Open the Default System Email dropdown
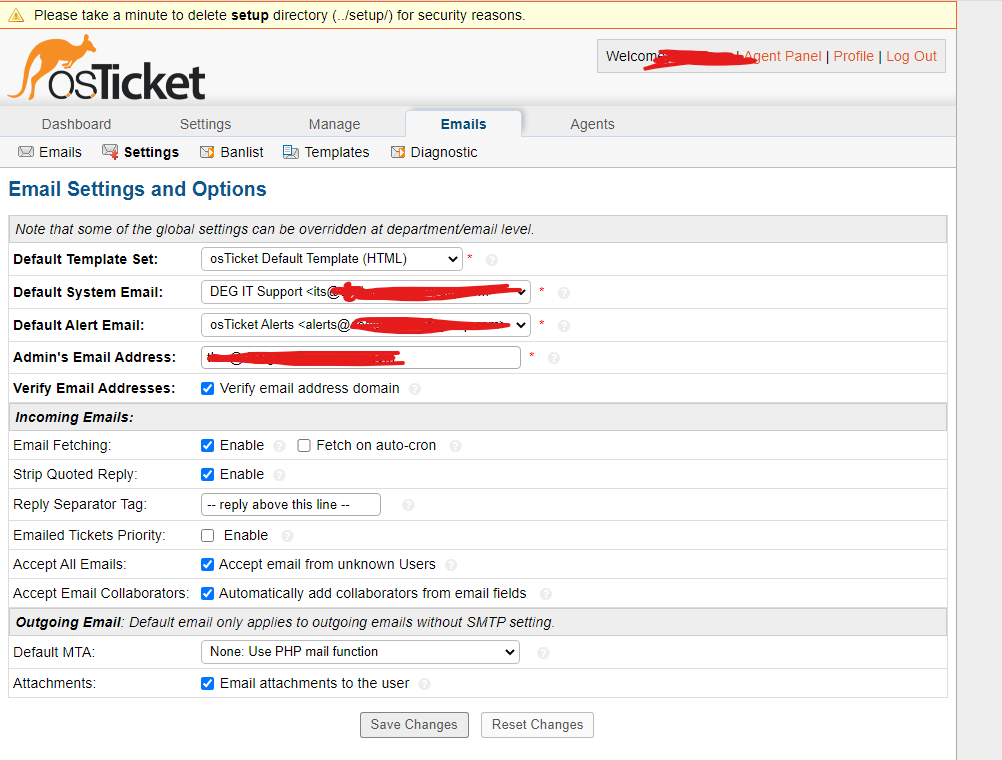Image resolution: width=1002 pixels, height=760 pixels. 366,292
